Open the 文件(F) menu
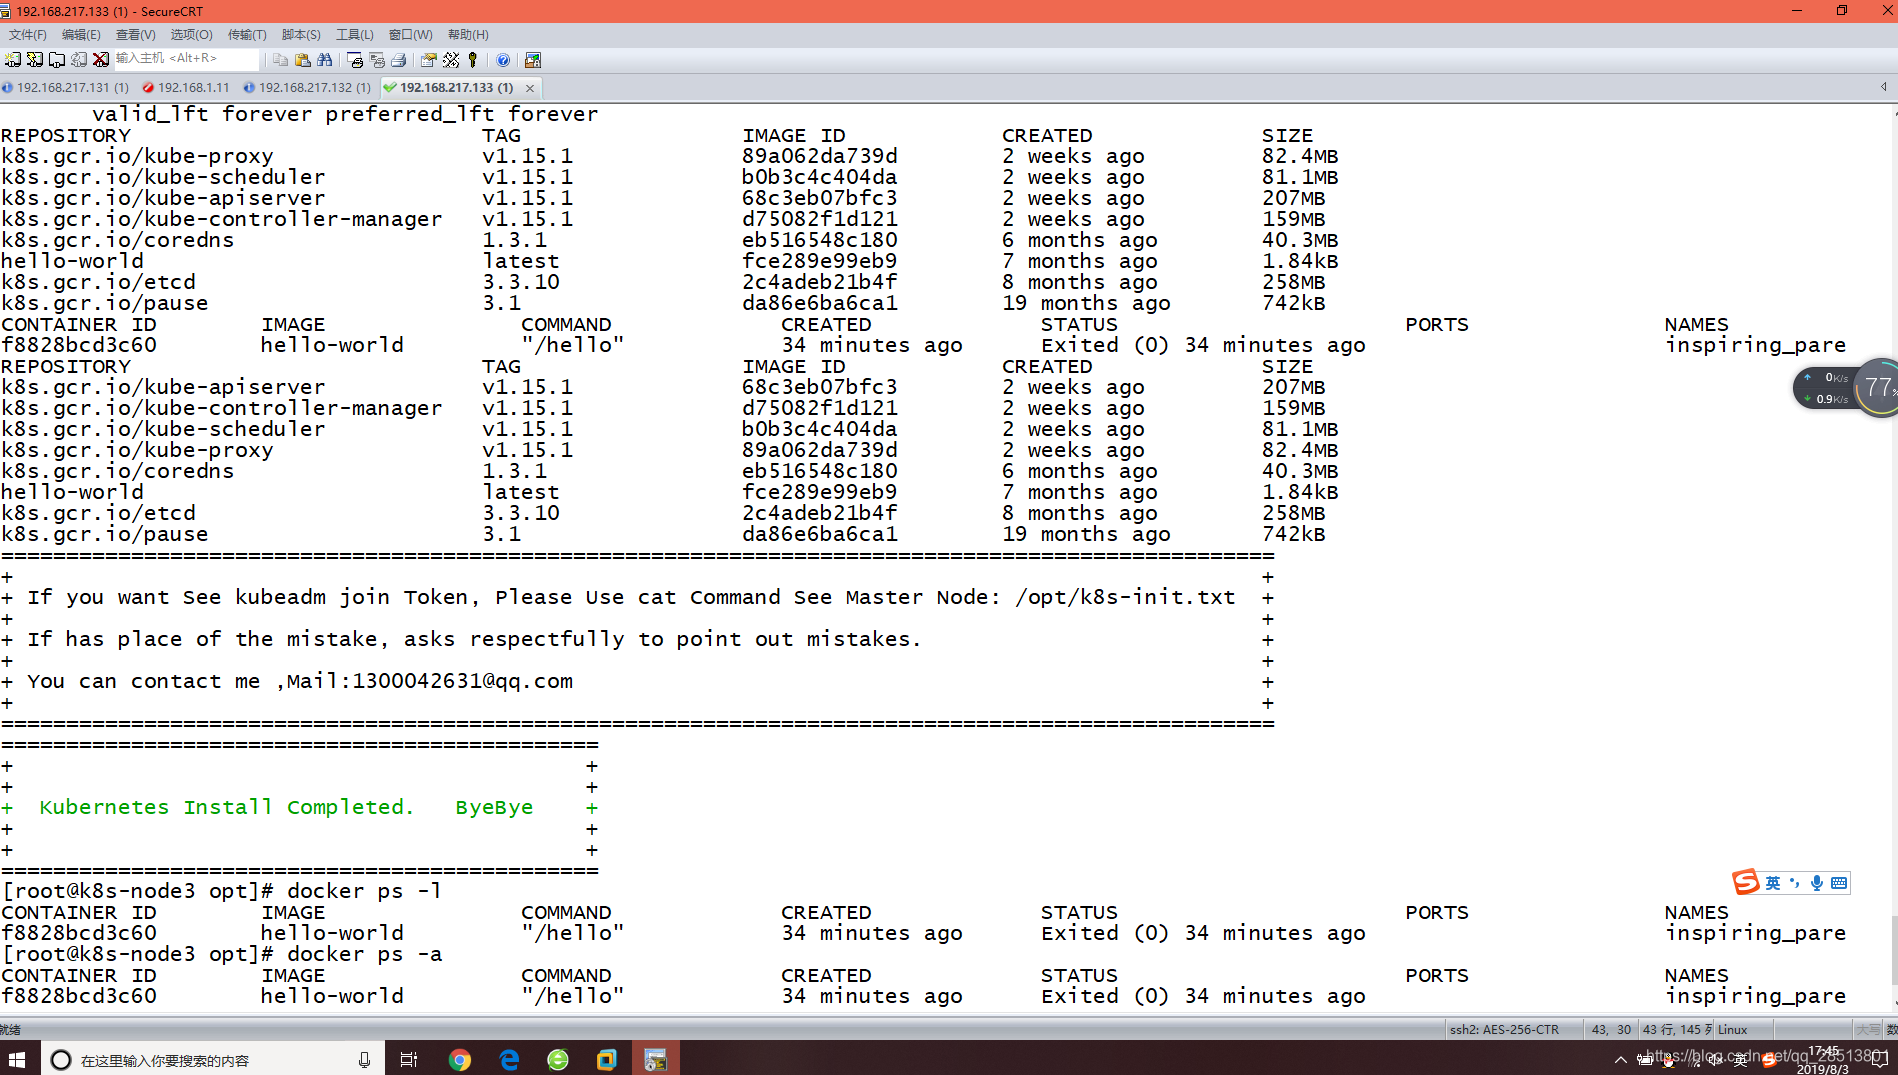 pyautogui.click(x=28, y=35)
